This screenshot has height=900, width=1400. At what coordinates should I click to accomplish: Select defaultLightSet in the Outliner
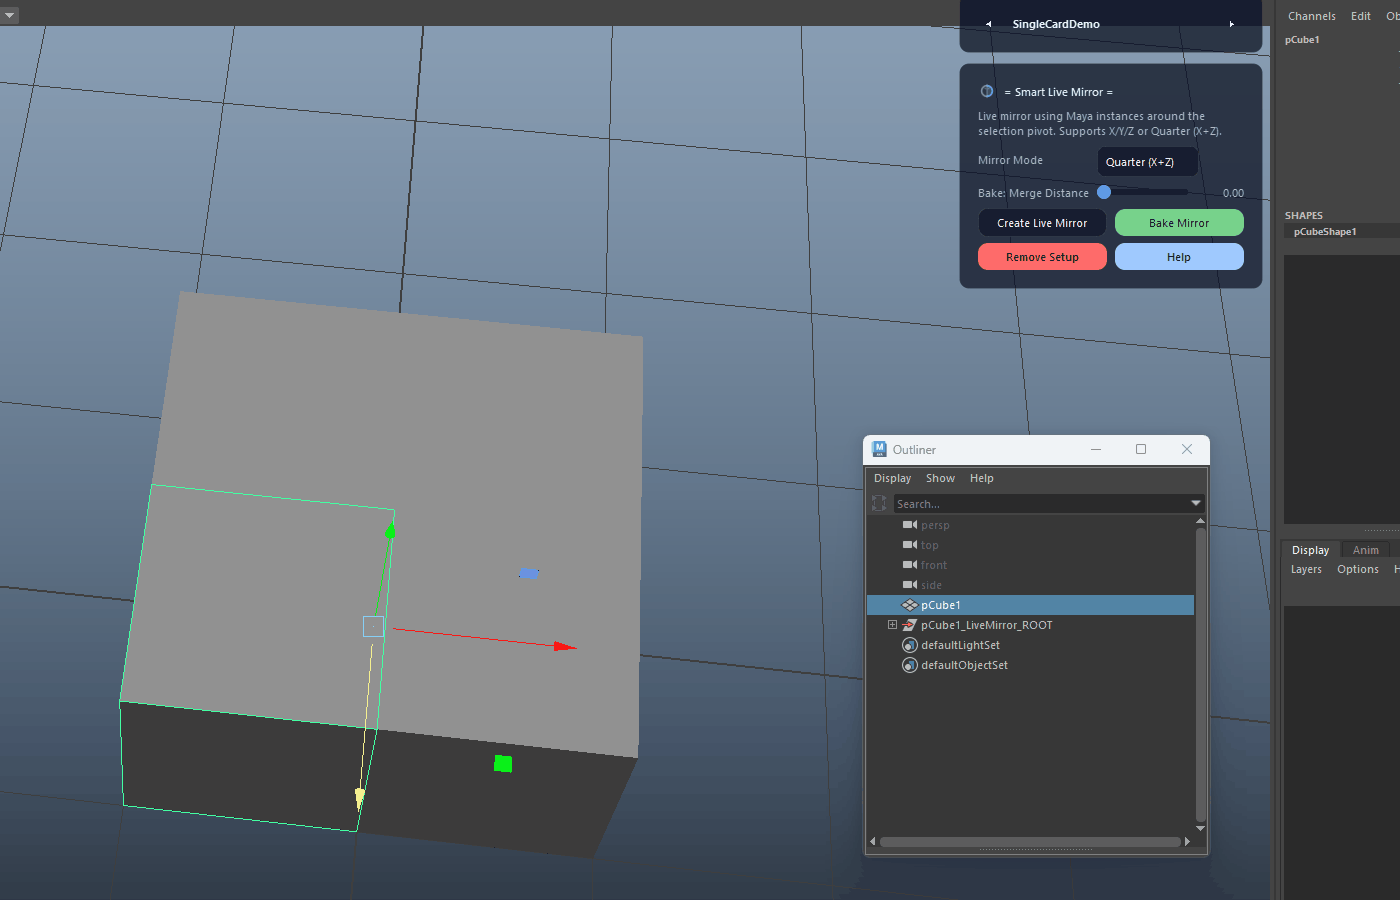point(960,645)
